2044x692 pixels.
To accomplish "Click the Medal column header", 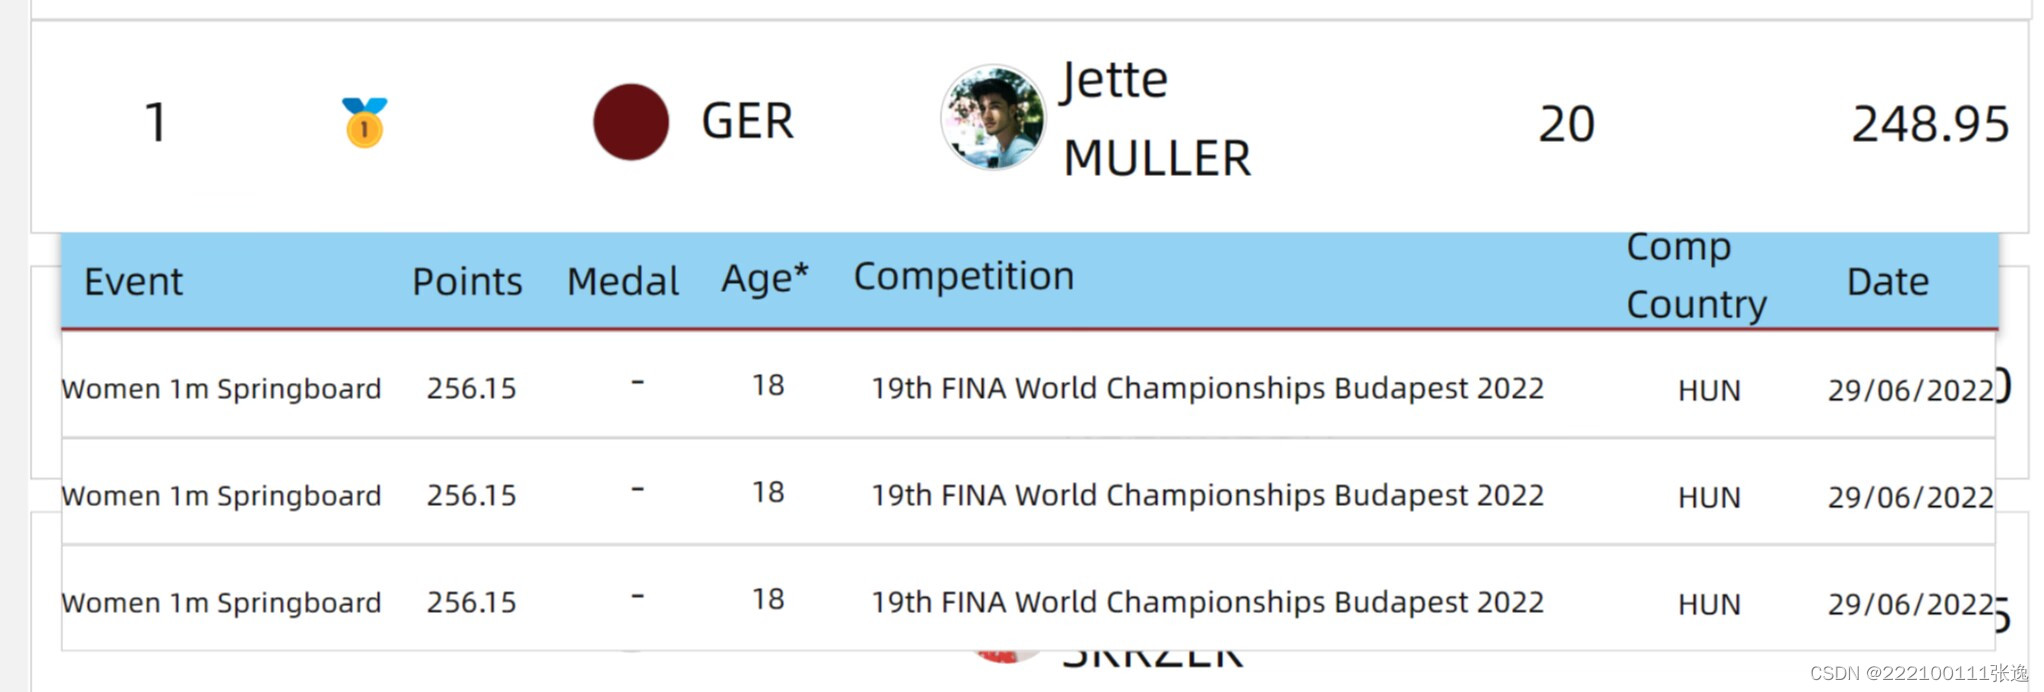I will tap(622, 282).
